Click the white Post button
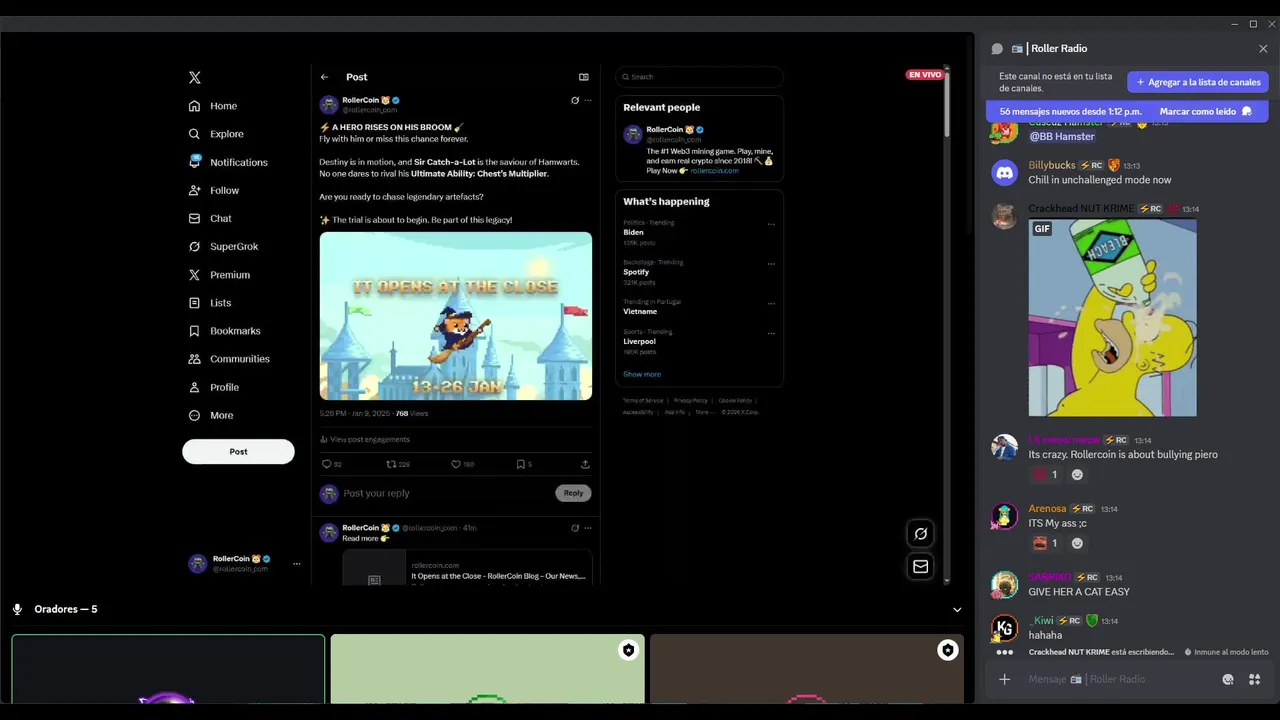 click(238, 451)
